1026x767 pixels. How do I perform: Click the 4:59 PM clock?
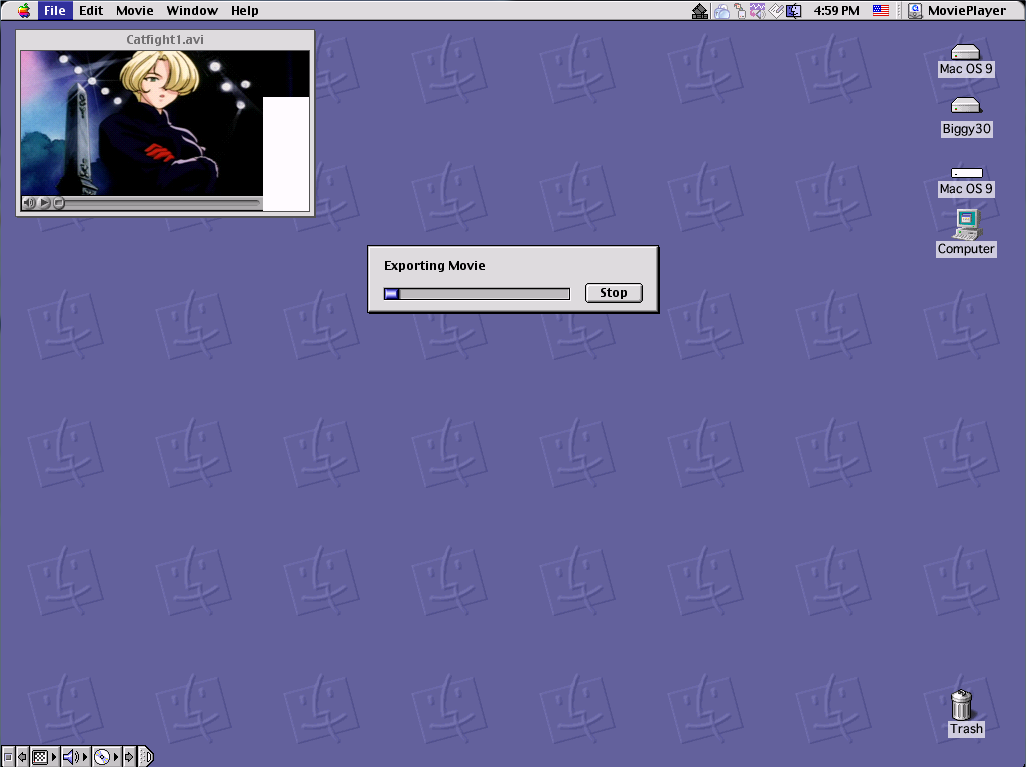click(x=836, y=11)
